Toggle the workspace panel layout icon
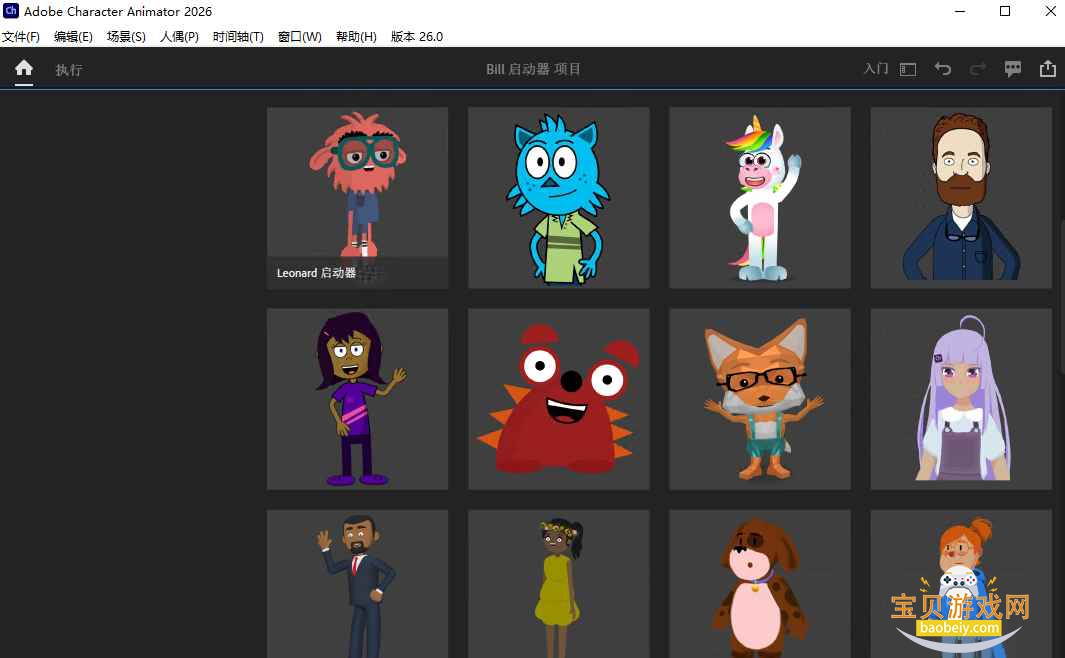Image resolution: width=1065 pixels, height=658 pixels. click(908, 69)
